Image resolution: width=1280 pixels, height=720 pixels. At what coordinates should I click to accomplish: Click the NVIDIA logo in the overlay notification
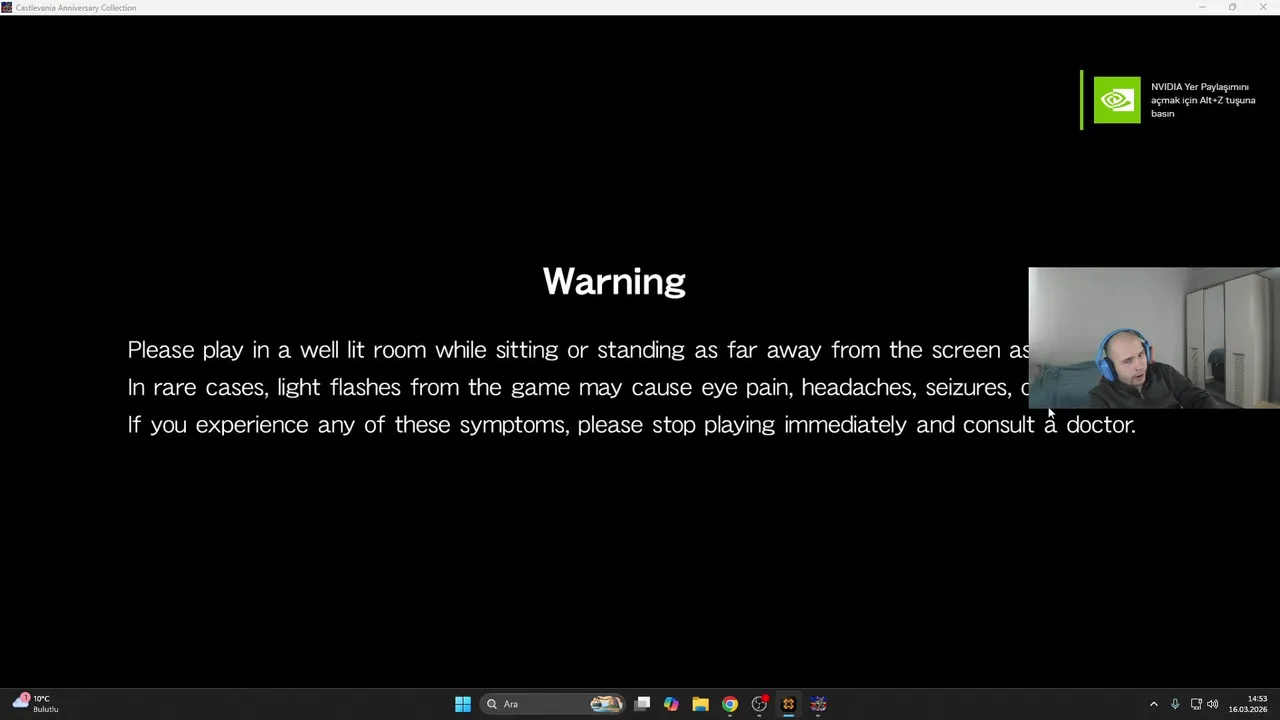[x=1116, y=100]
